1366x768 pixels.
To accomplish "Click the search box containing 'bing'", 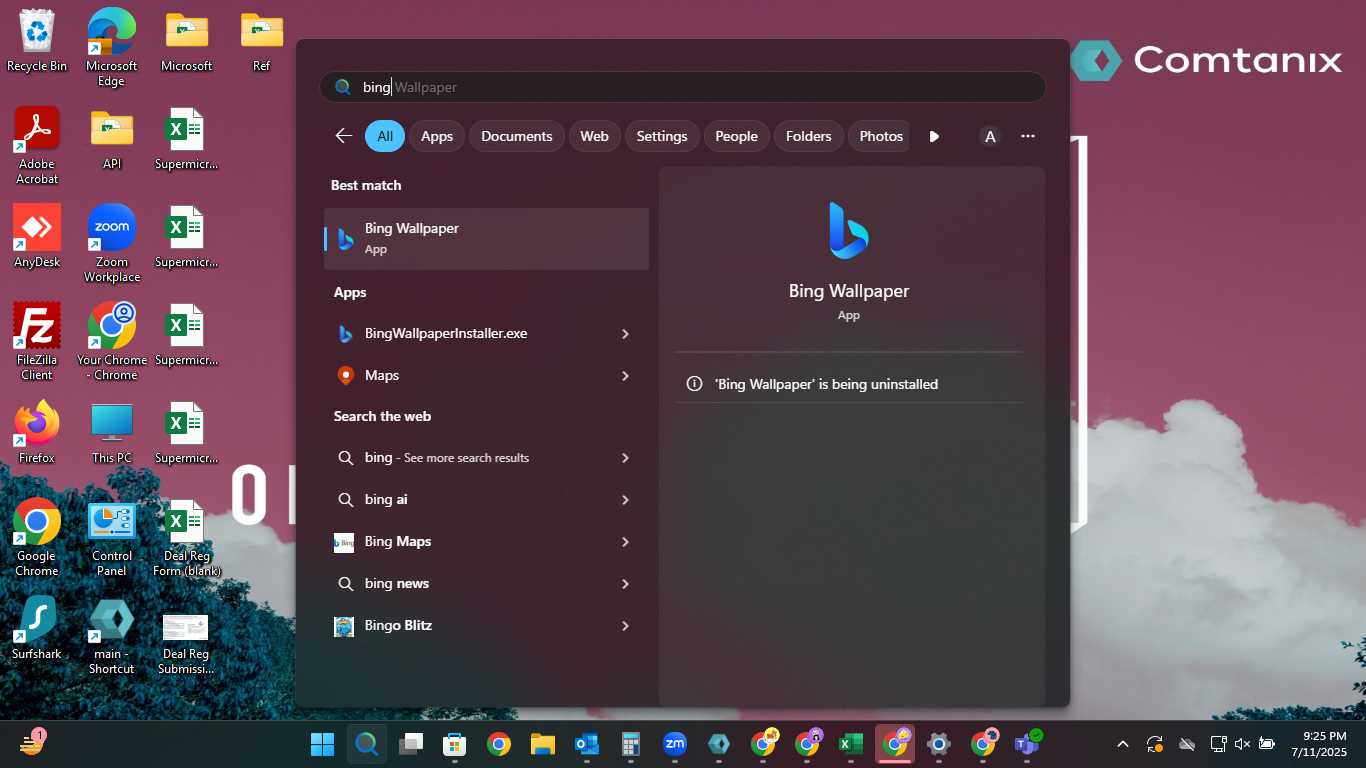I will [x=683, y=87].
